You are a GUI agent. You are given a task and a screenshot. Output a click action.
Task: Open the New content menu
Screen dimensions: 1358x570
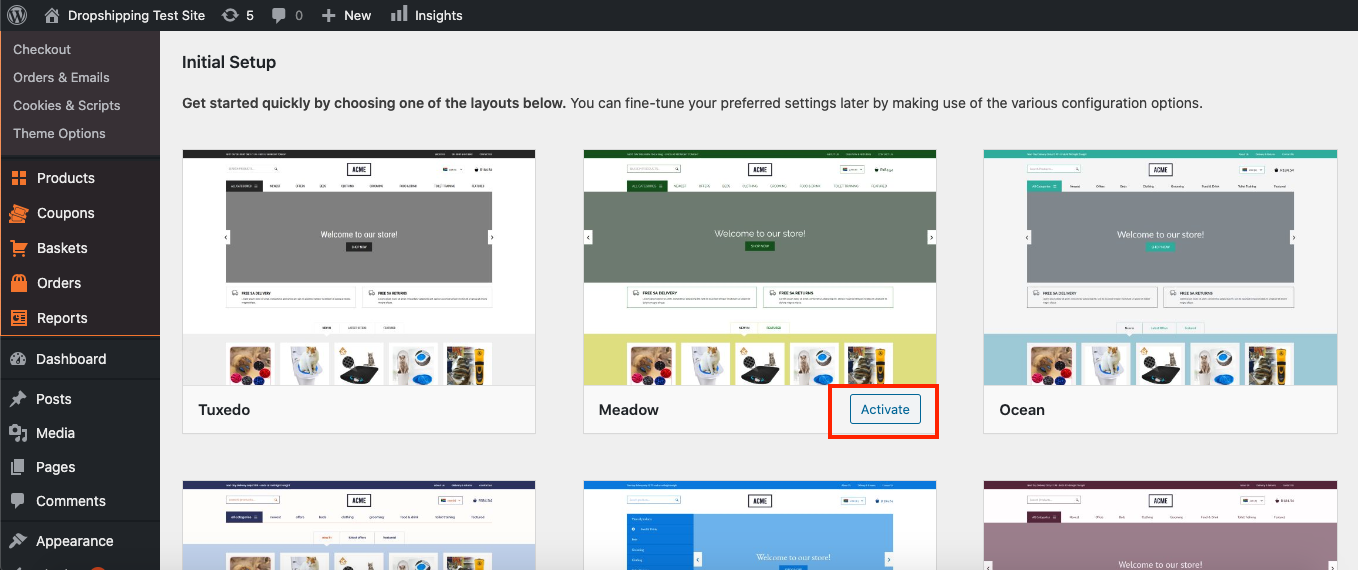pos(346,15)
